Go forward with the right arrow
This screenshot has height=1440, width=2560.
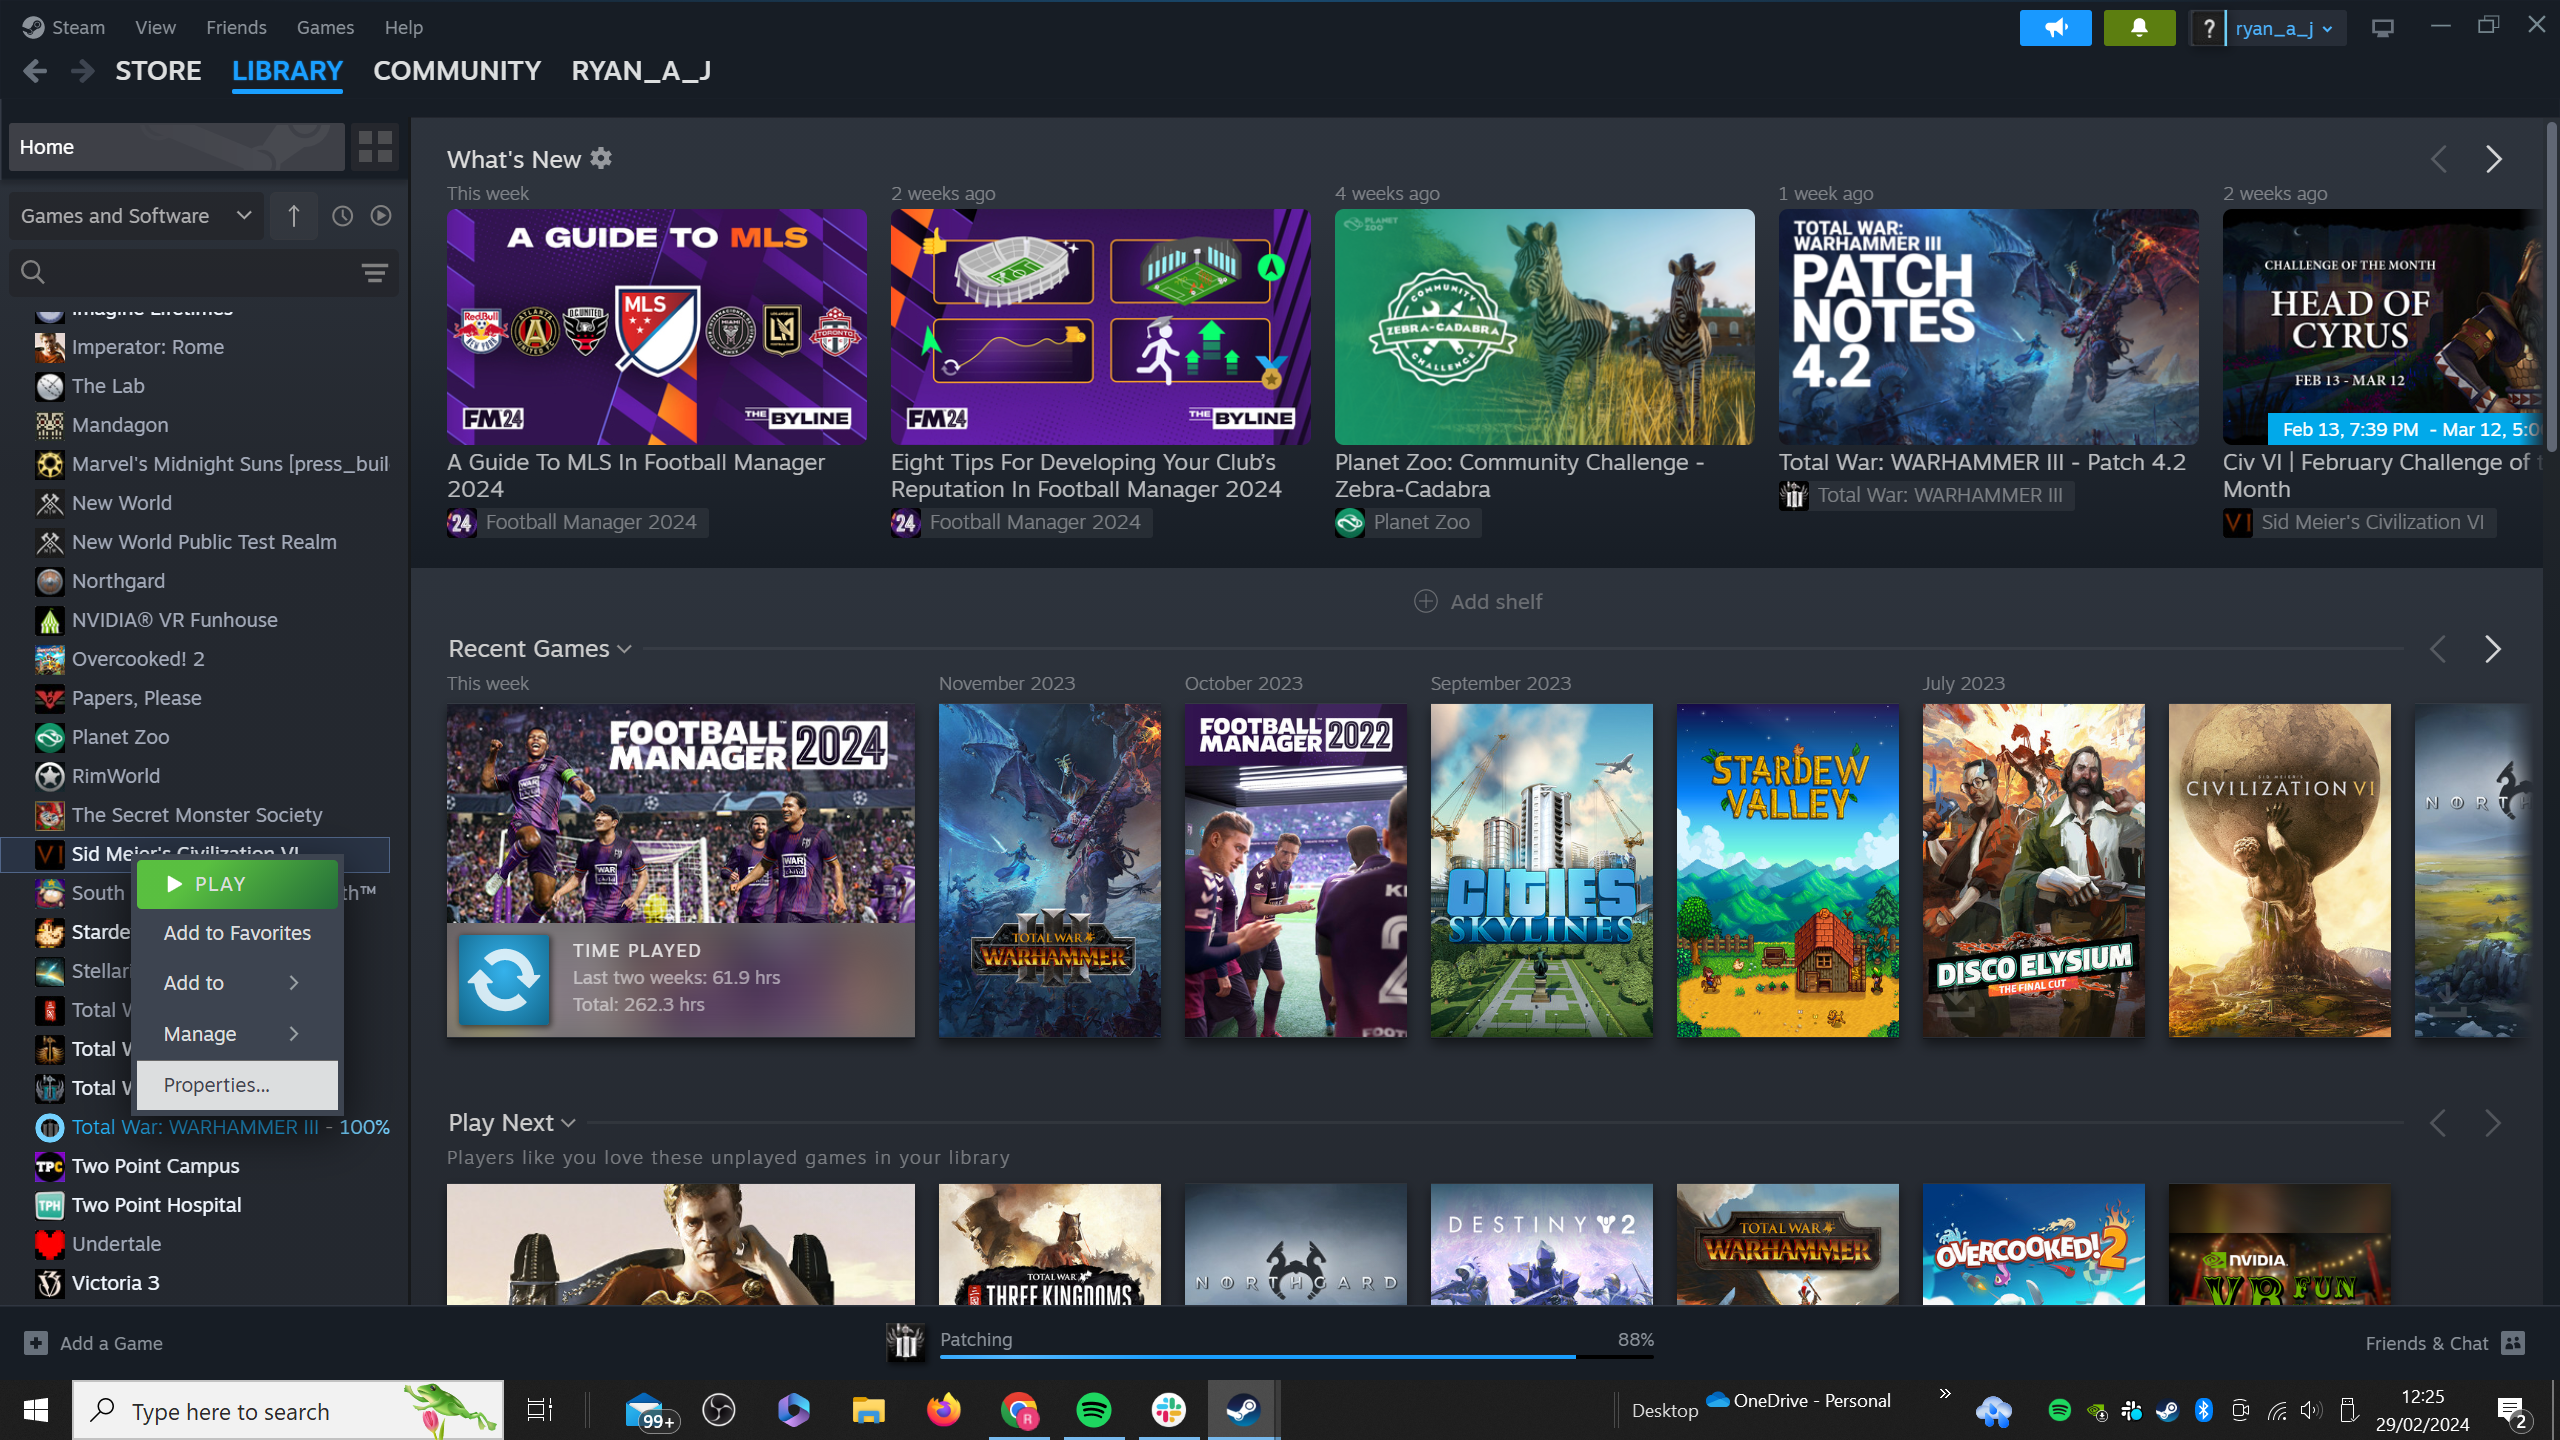83,71
